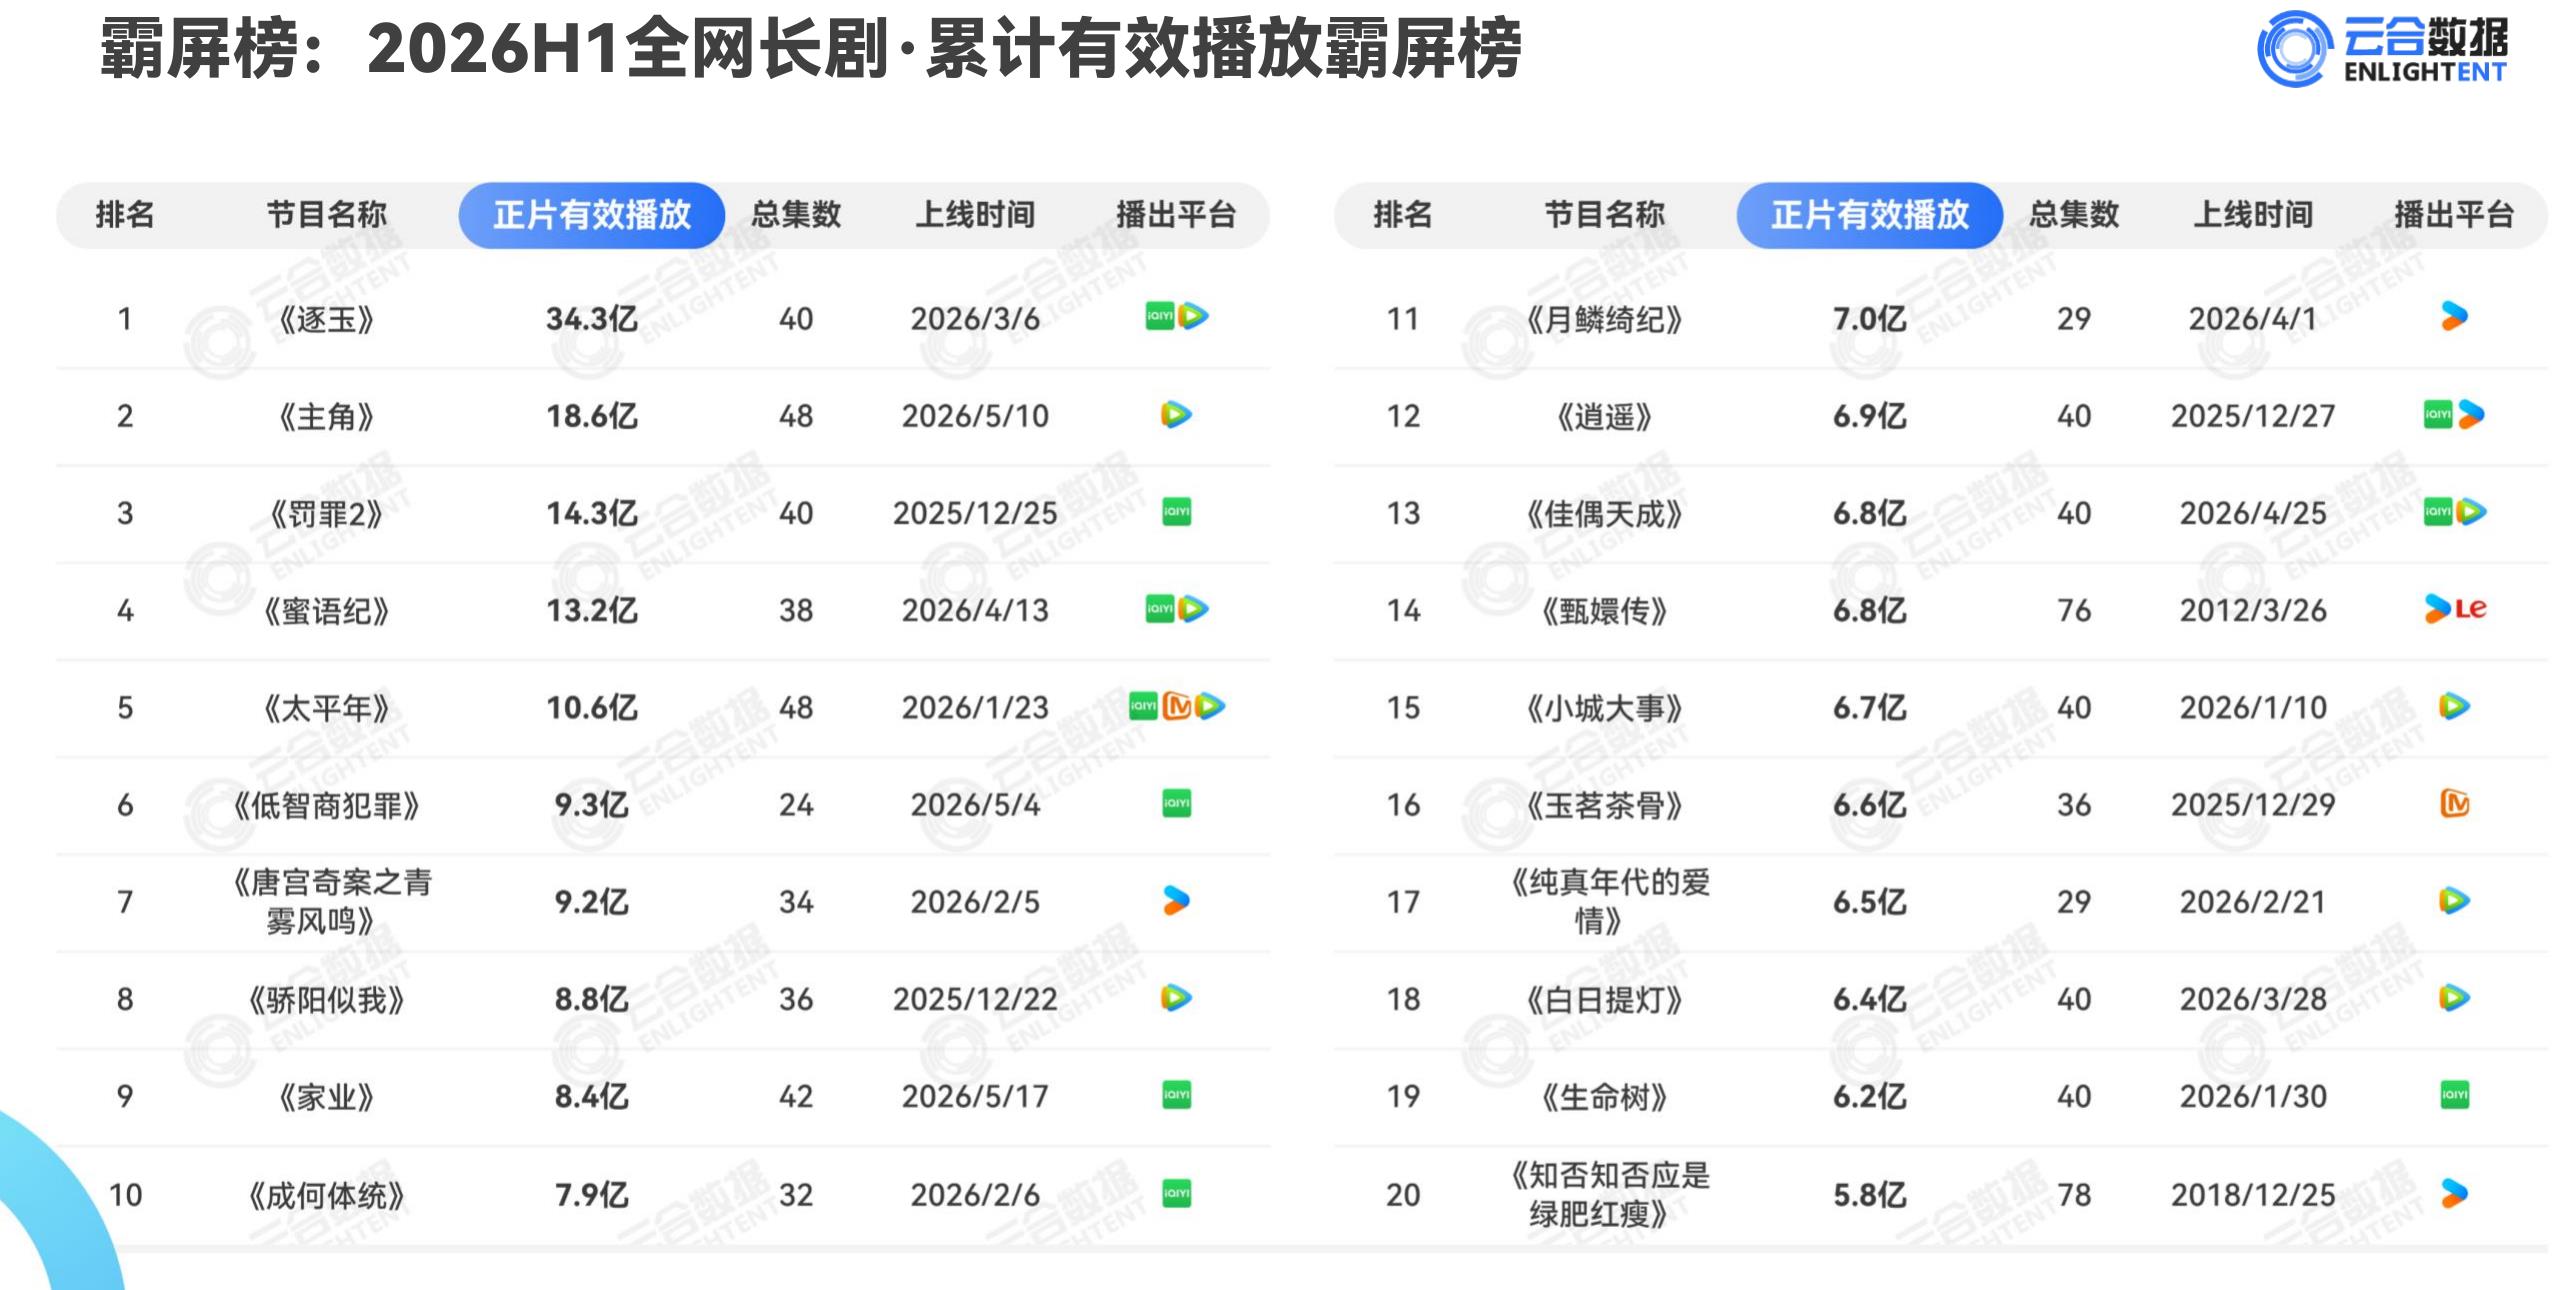Click platform icons in the 《佳偶天成》 row
The width and height of the screenshot is (2555, 1290).
point(2454,512)
